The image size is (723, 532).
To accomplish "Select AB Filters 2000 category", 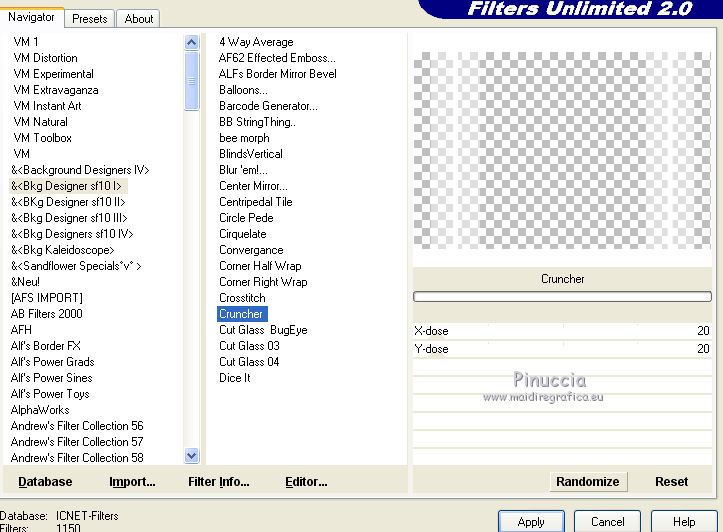I will coord(47,314).
